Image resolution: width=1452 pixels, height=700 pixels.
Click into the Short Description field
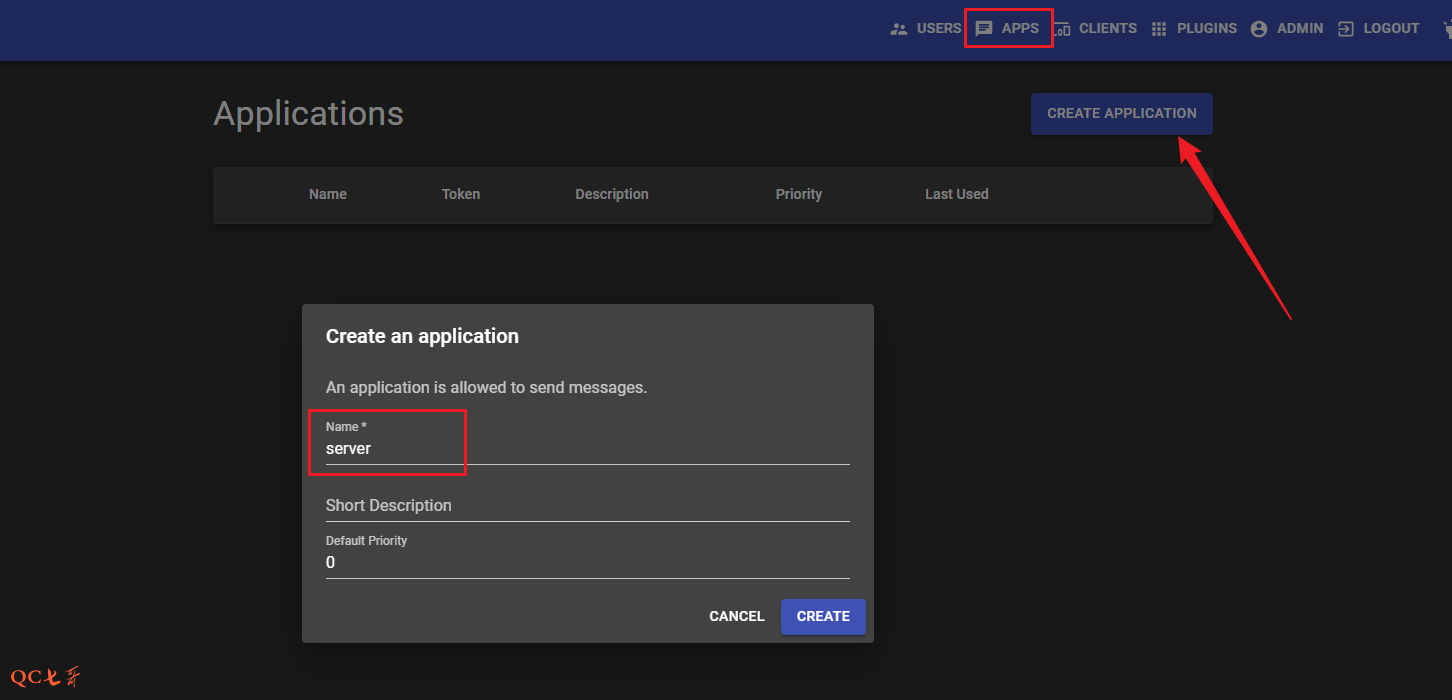[x=587, y=506]
